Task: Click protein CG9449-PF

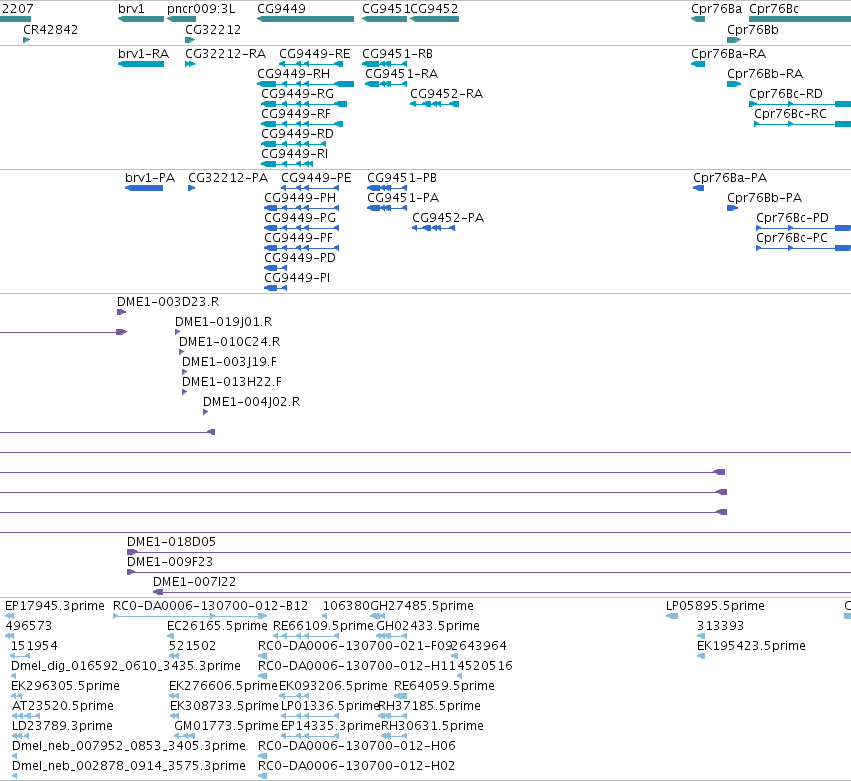Action: click(x=299, y=238)
